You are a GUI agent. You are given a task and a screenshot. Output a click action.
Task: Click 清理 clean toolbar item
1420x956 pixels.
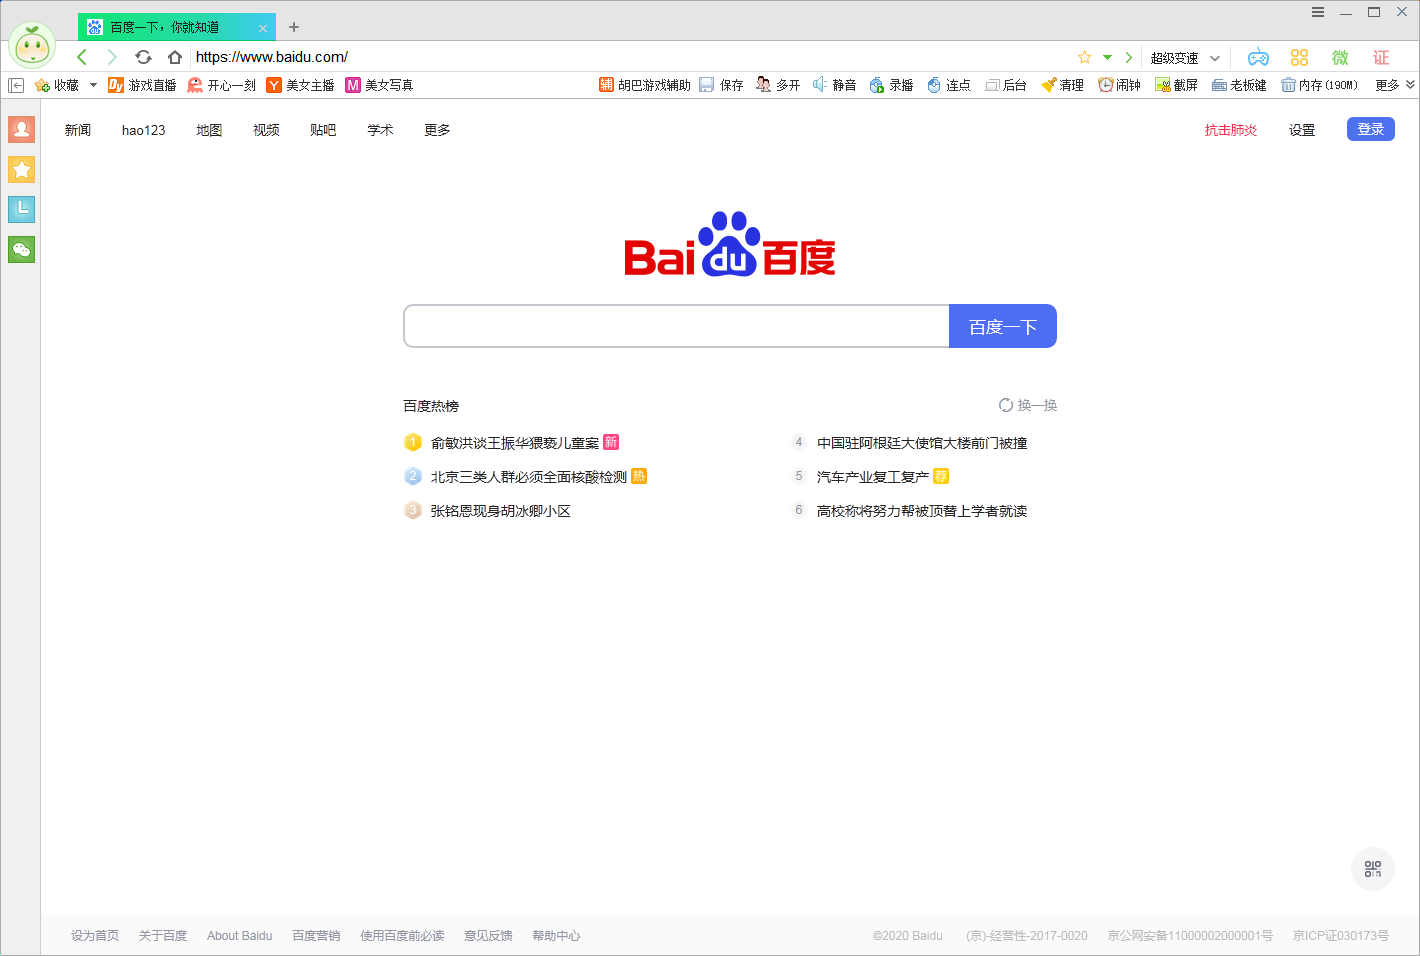pos(1062,85)
